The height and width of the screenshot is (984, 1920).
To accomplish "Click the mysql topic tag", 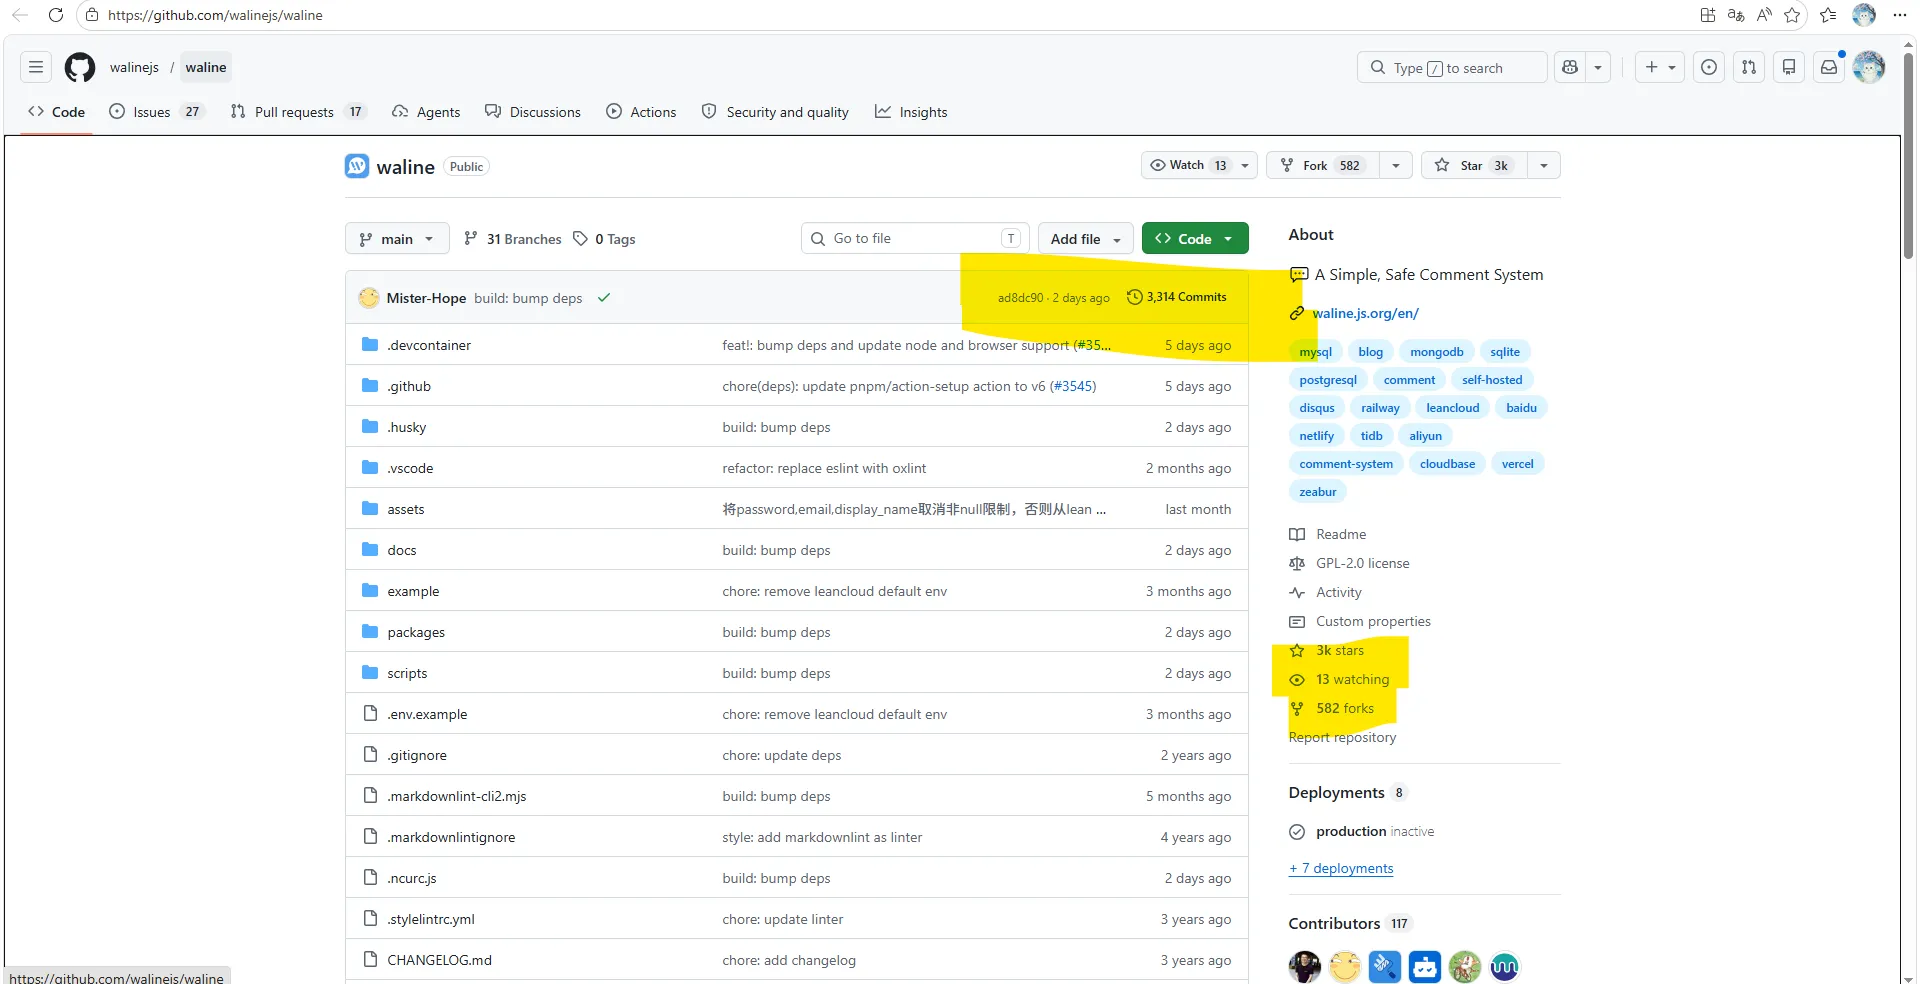I will pyautogui.click(x=1315, y=352).
